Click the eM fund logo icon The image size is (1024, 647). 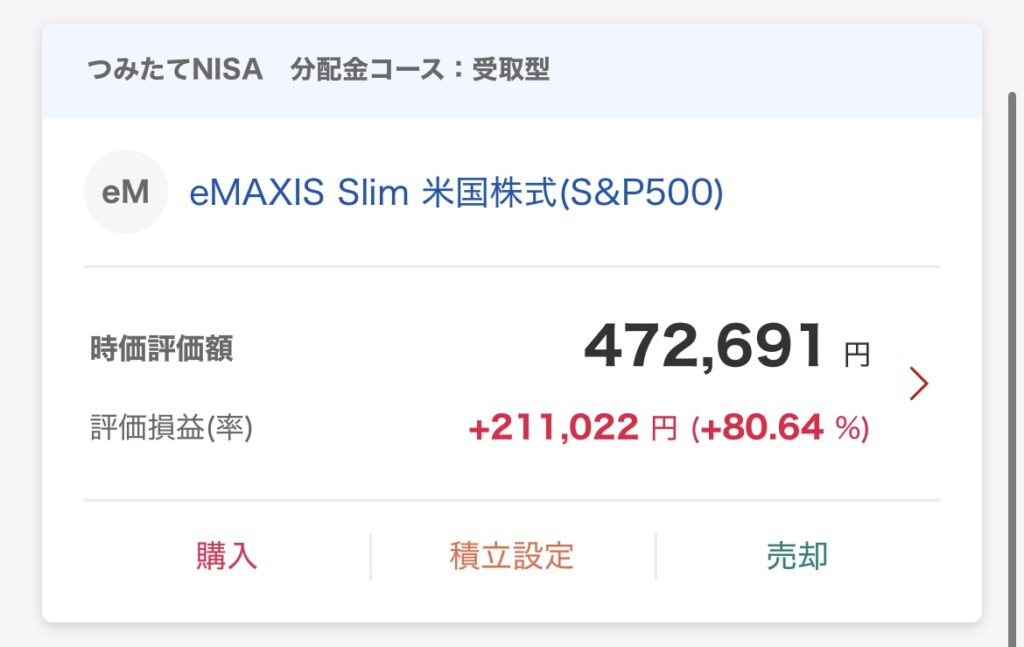125,192
